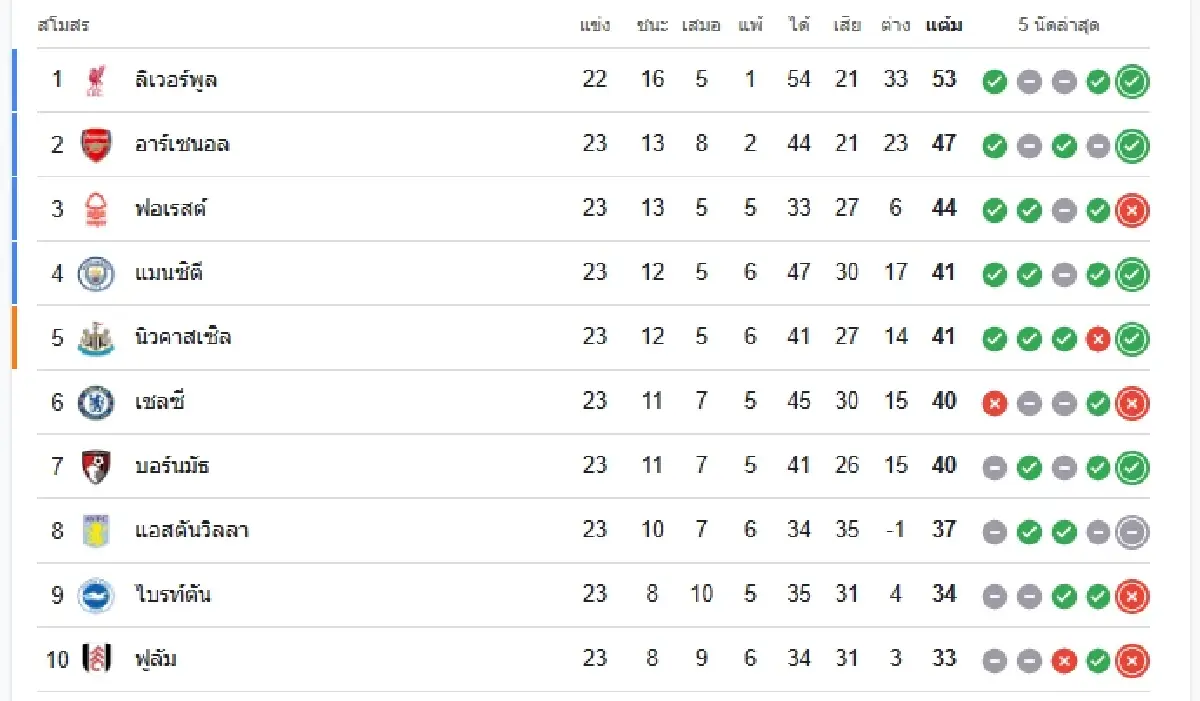The width and height of the screenshot is (1200, 701).
Task: Click the ไบรท์ตัน team row name
Action: (172, 595)
